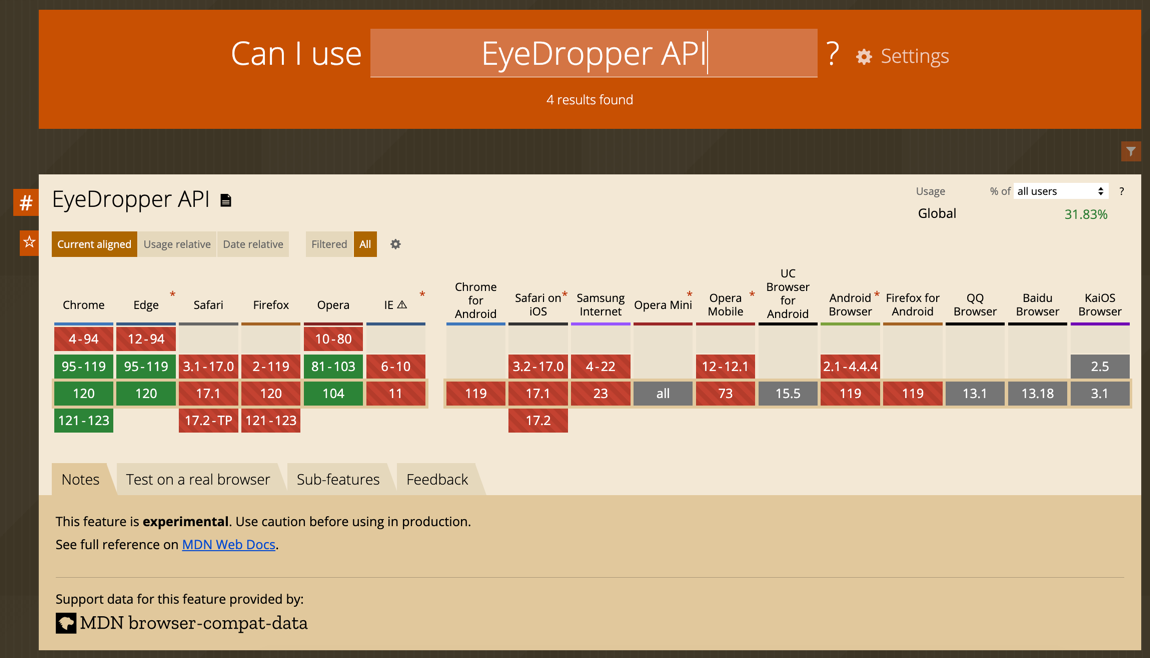This screenshot has height=658, width=1150.
Task: Click Safari on iOS 3.2-17.0 cell
Action: (x=538, y=366)
